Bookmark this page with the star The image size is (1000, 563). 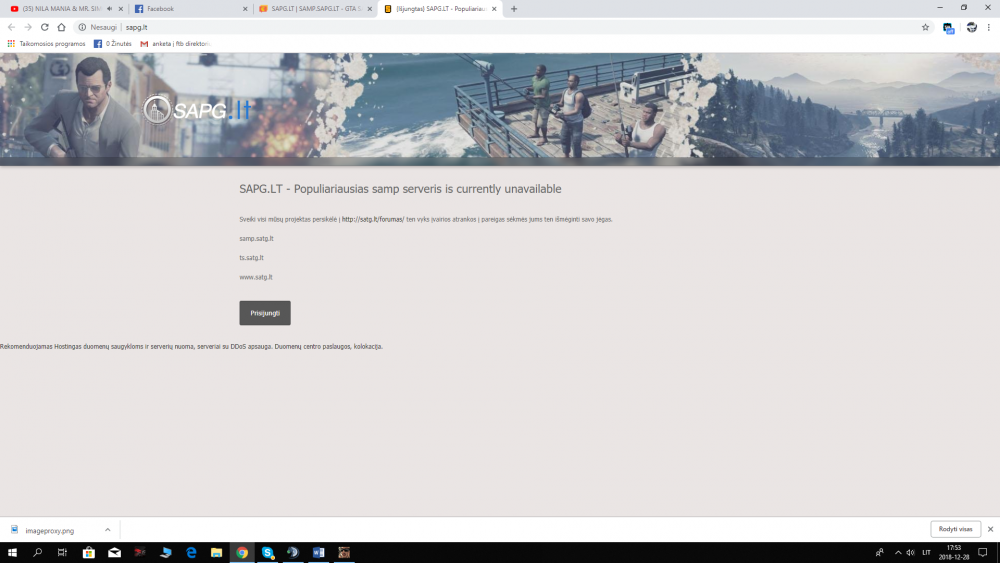(x=925, y=27)
